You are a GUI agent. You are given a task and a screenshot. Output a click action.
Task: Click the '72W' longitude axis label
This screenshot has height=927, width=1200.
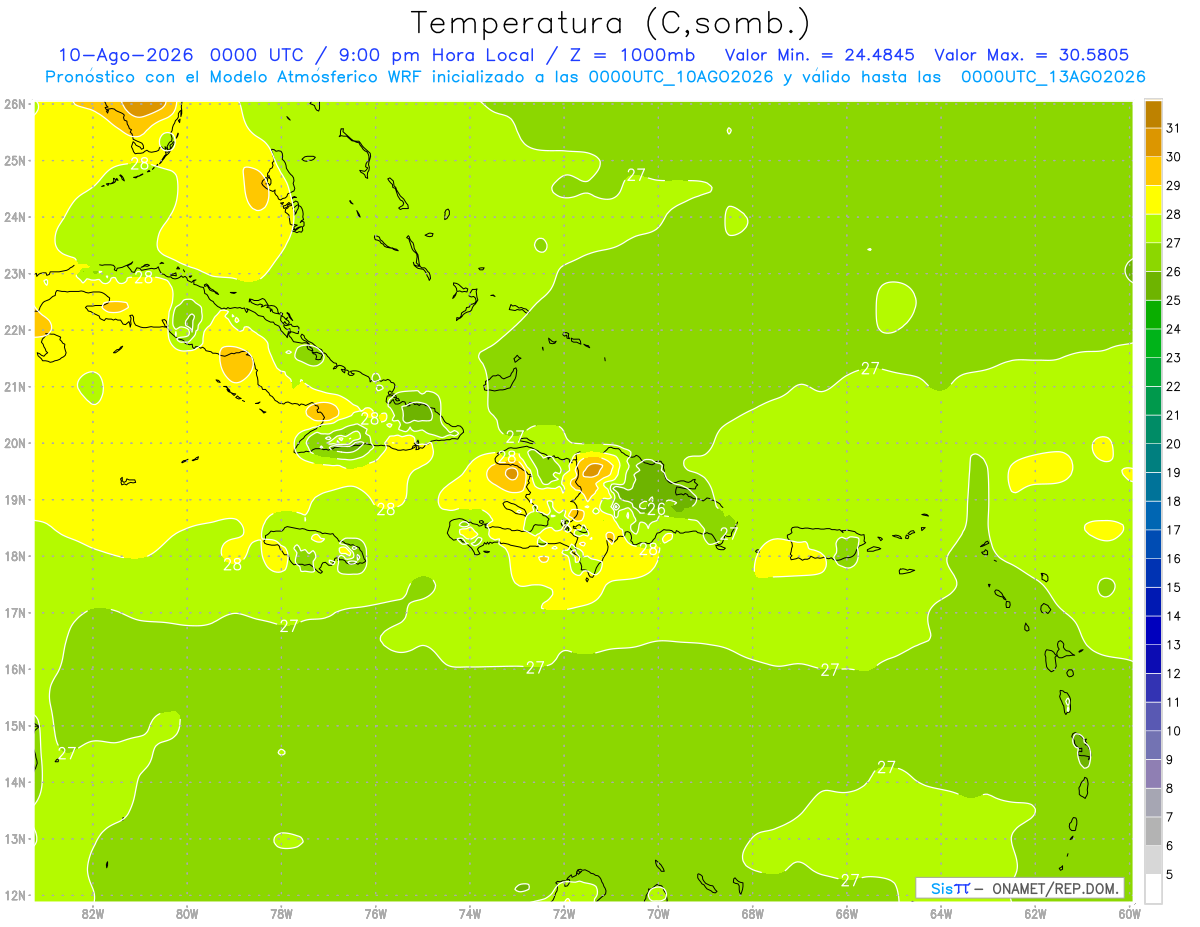(x=564, y=913)
